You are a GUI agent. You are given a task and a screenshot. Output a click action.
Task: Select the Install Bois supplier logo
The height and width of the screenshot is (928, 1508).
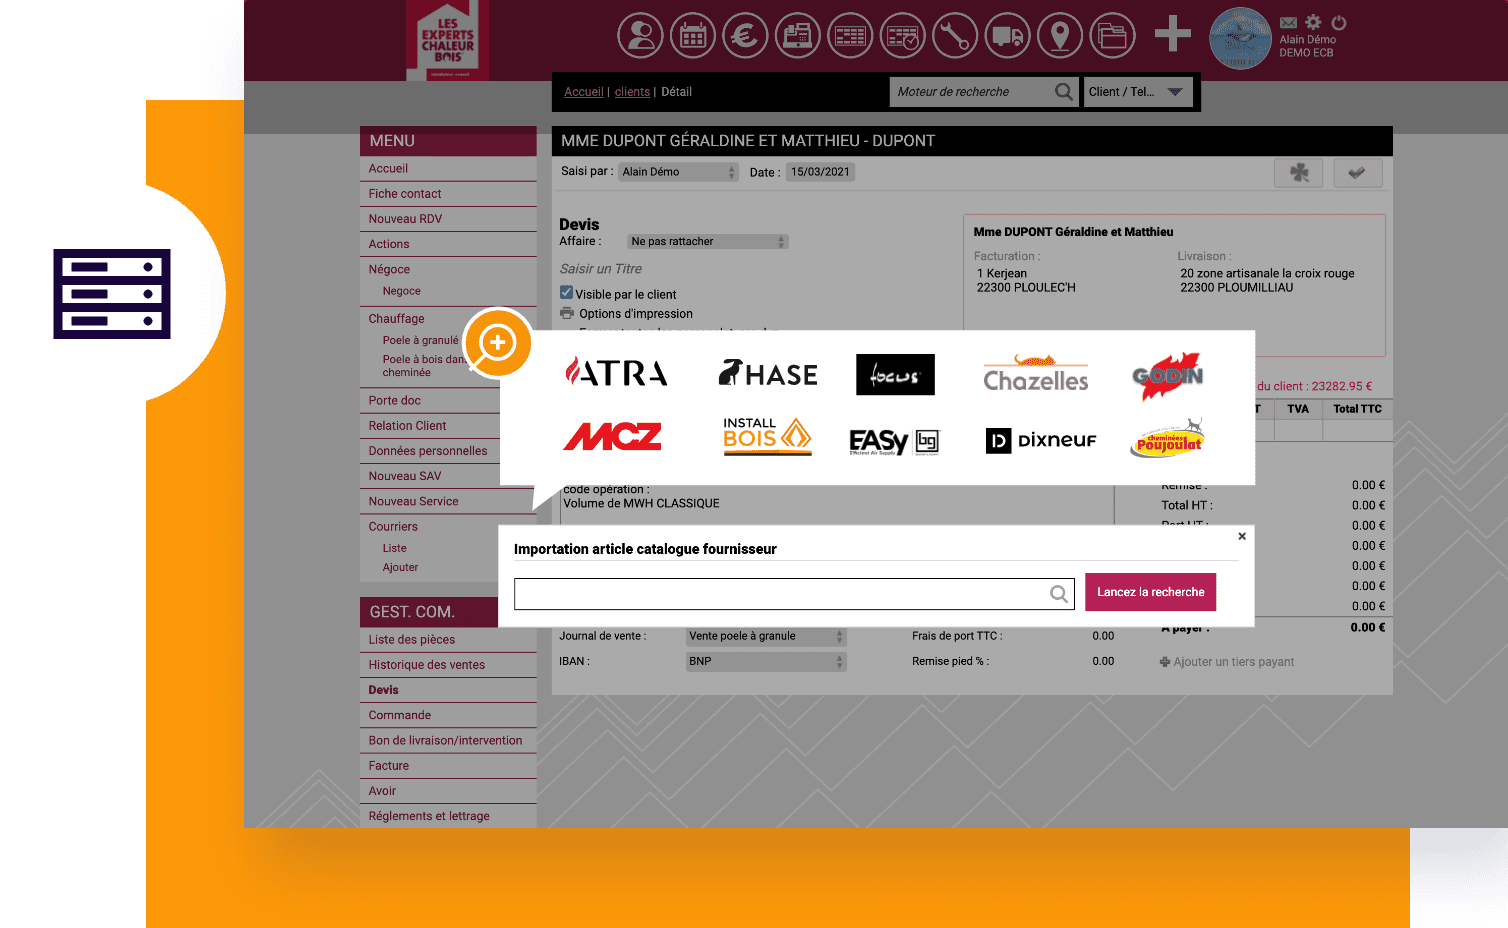(x=767, y=436)
